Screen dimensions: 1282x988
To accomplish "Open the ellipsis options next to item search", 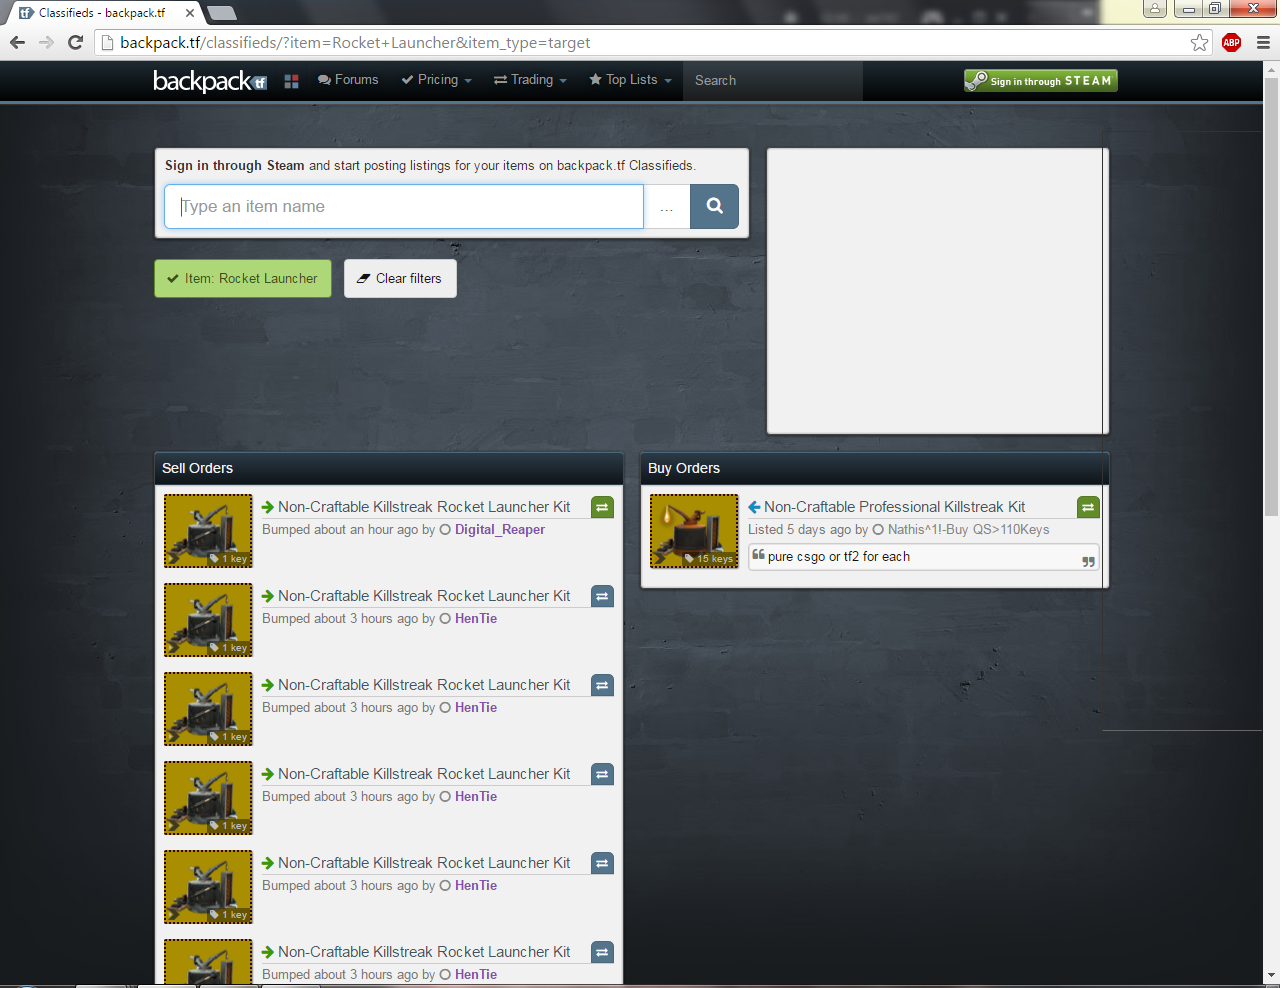I will (667, 207).
